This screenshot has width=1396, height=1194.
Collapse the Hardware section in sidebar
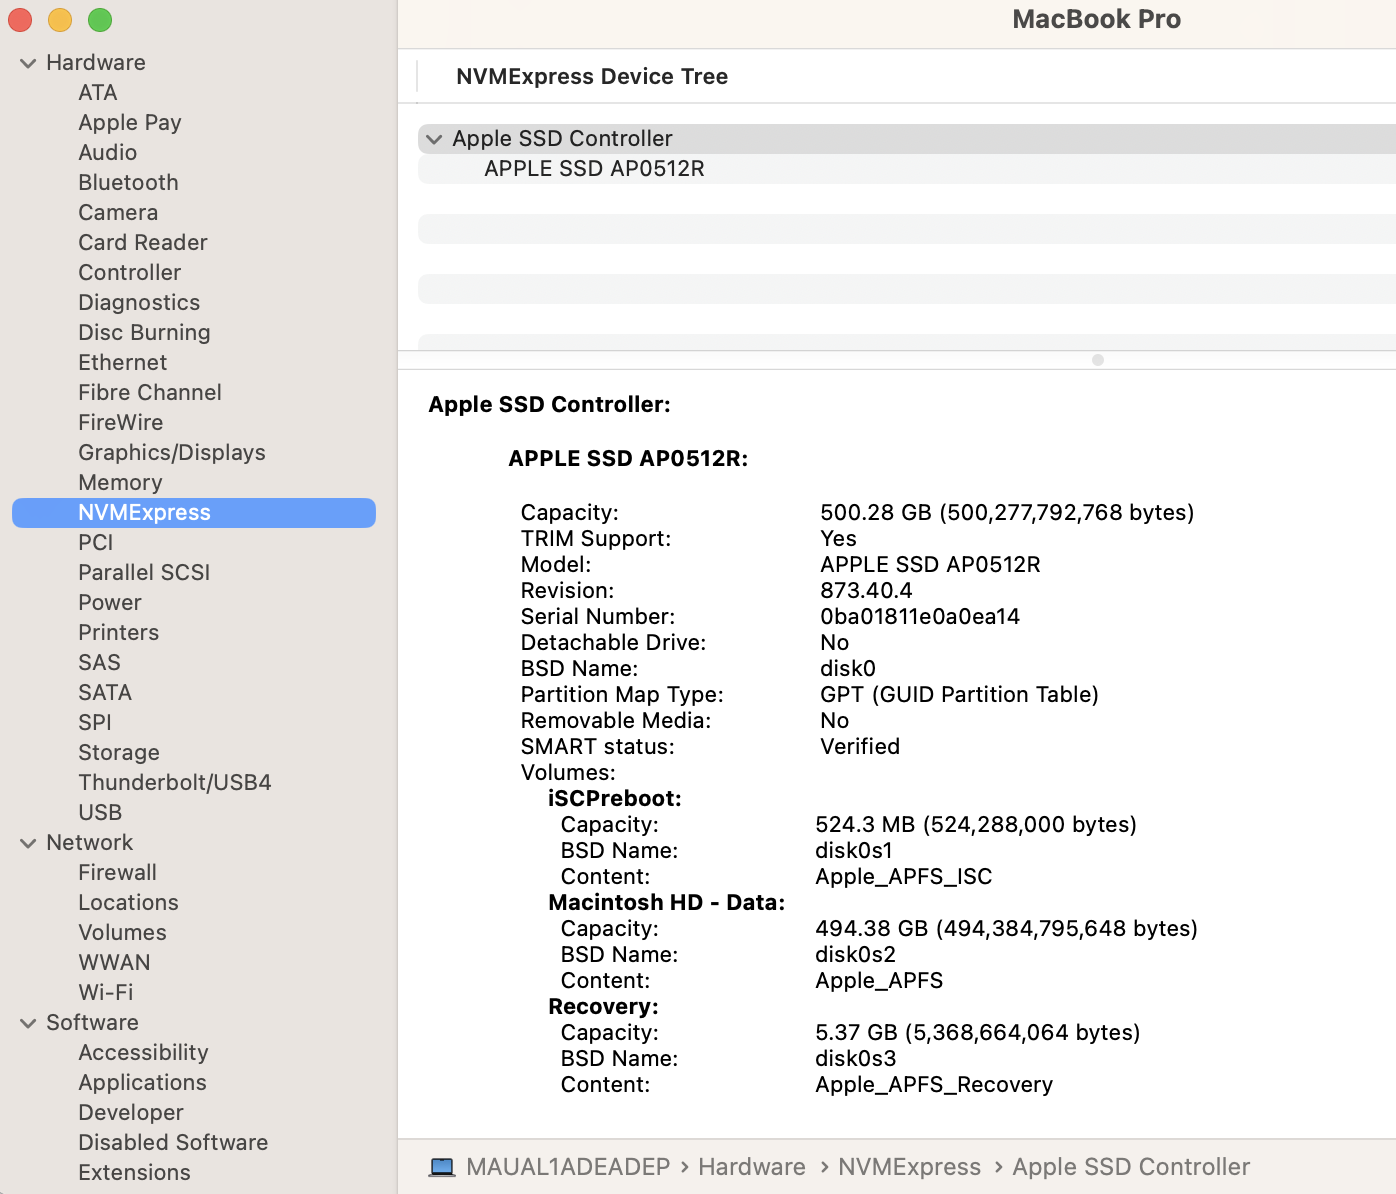pyautogui.click(x=28, y=63)
